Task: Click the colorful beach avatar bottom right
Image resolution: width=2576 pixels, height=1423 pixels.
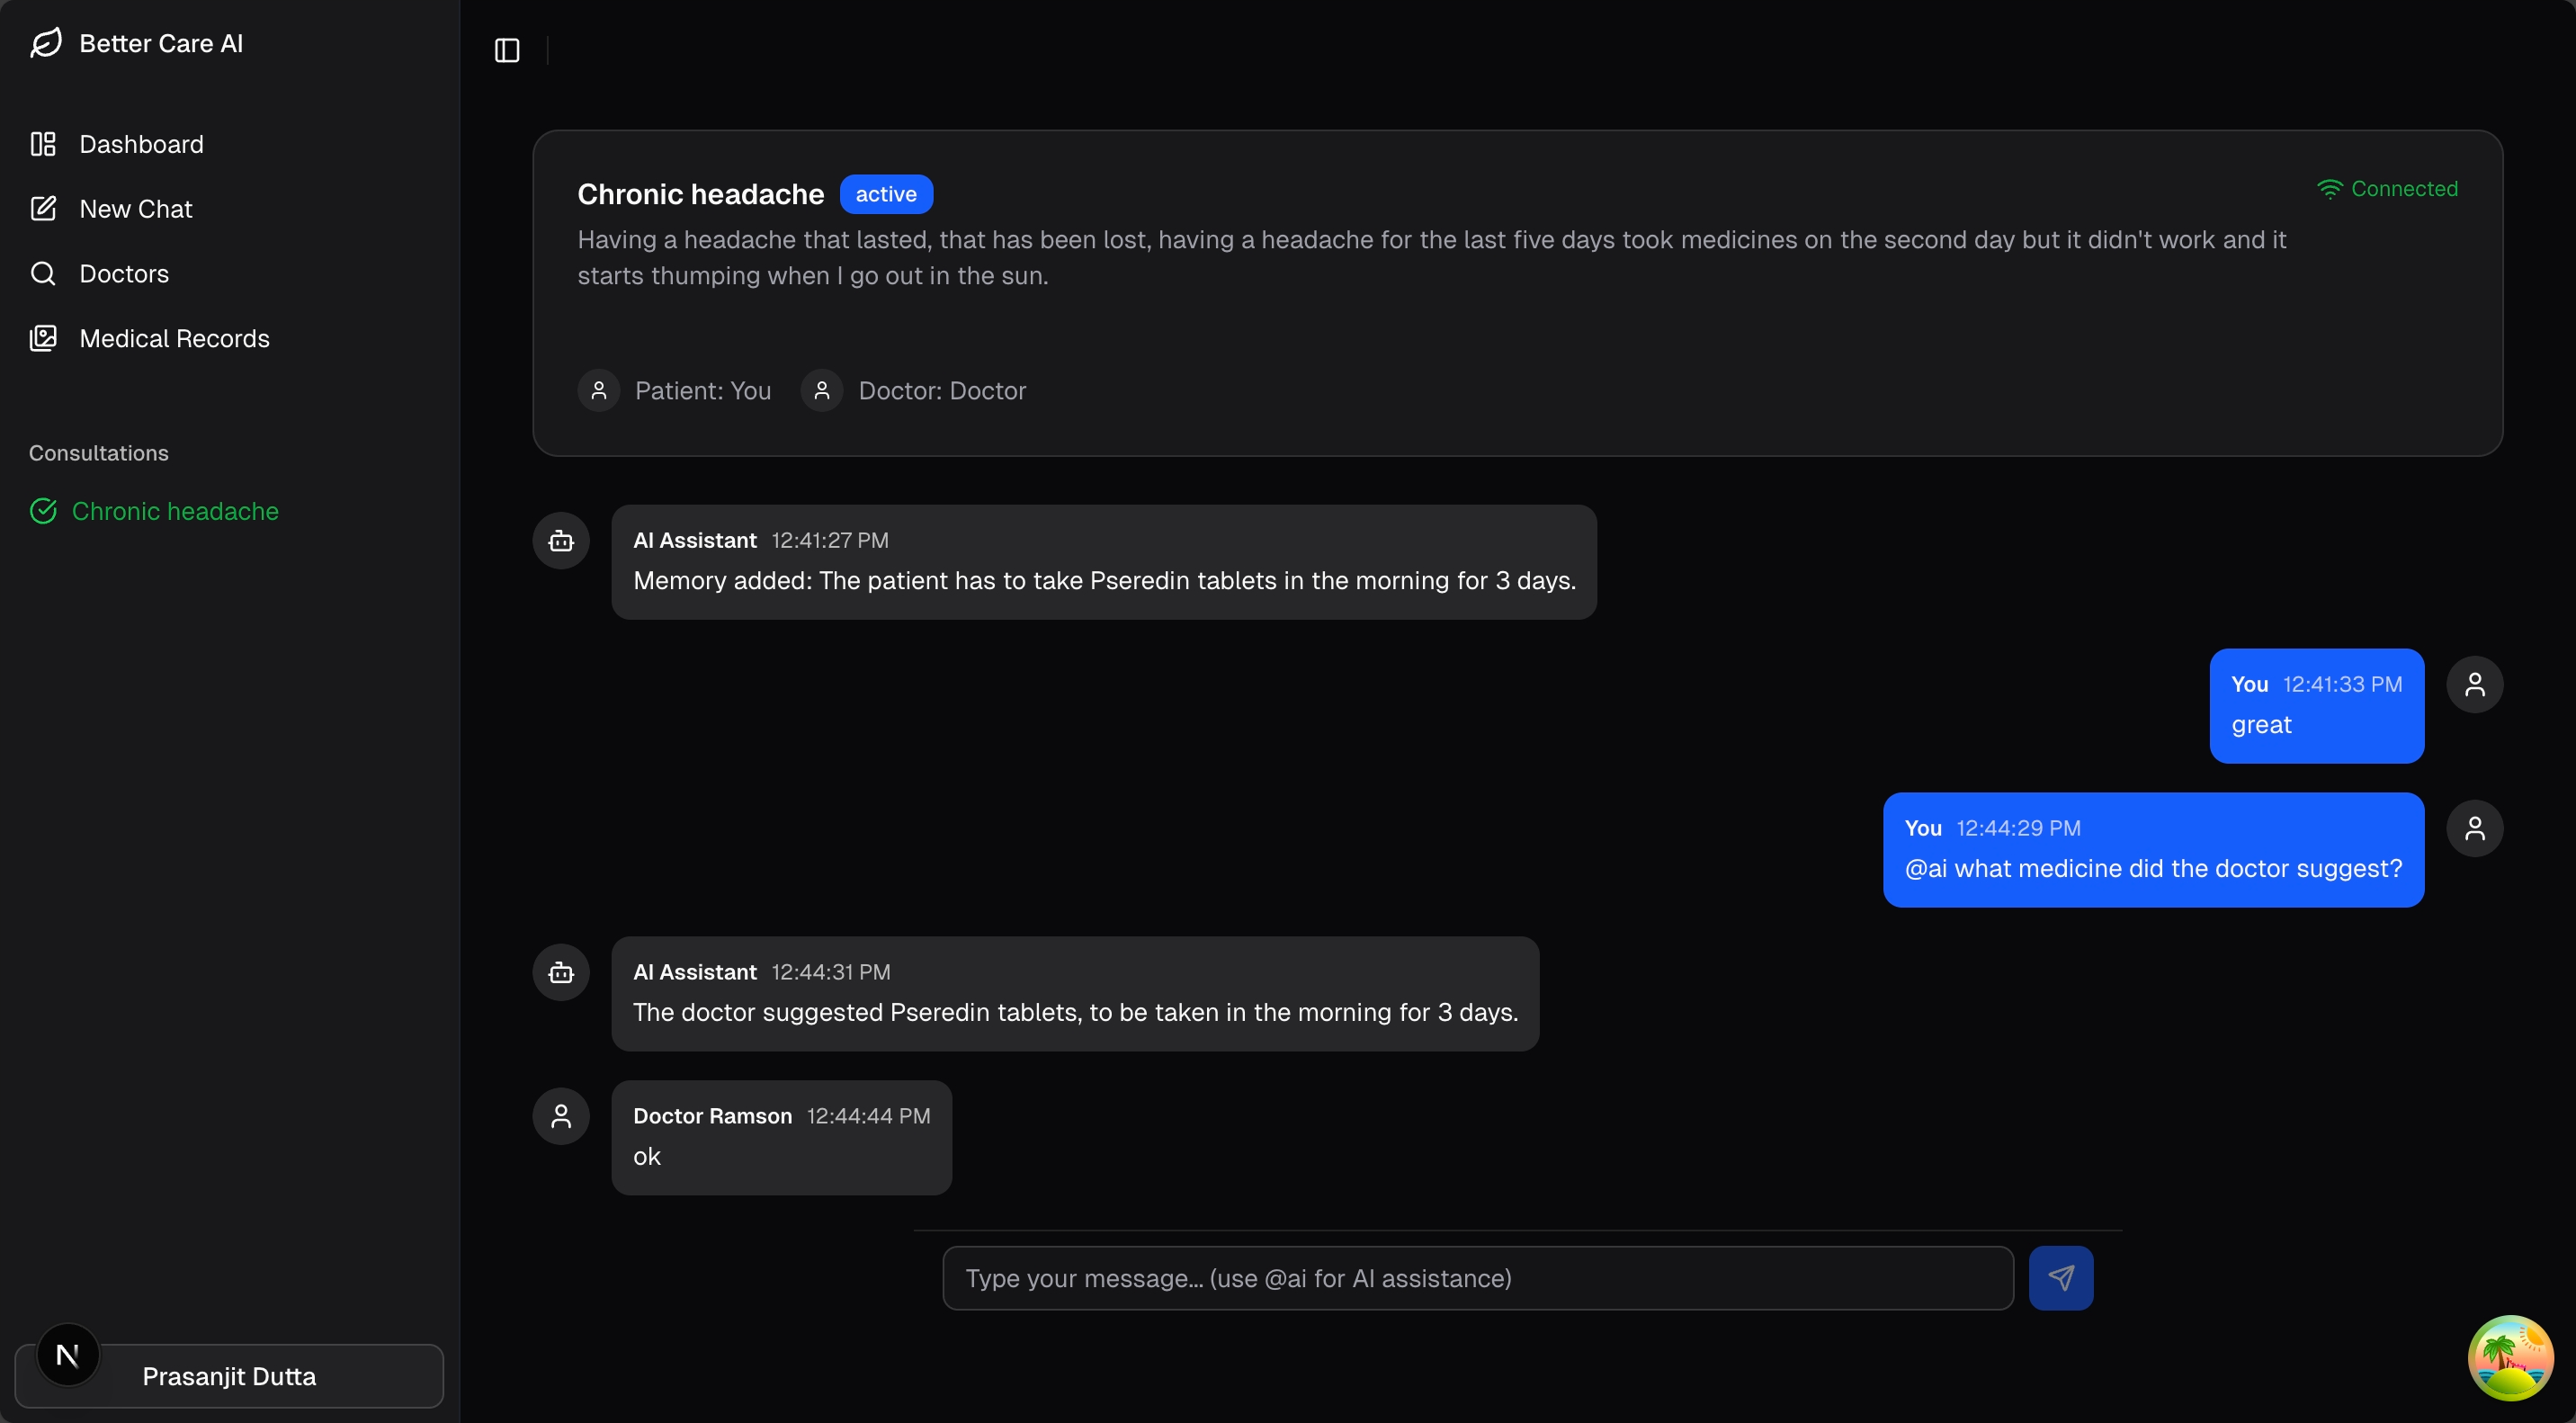Action: tap(2510, 1357)
